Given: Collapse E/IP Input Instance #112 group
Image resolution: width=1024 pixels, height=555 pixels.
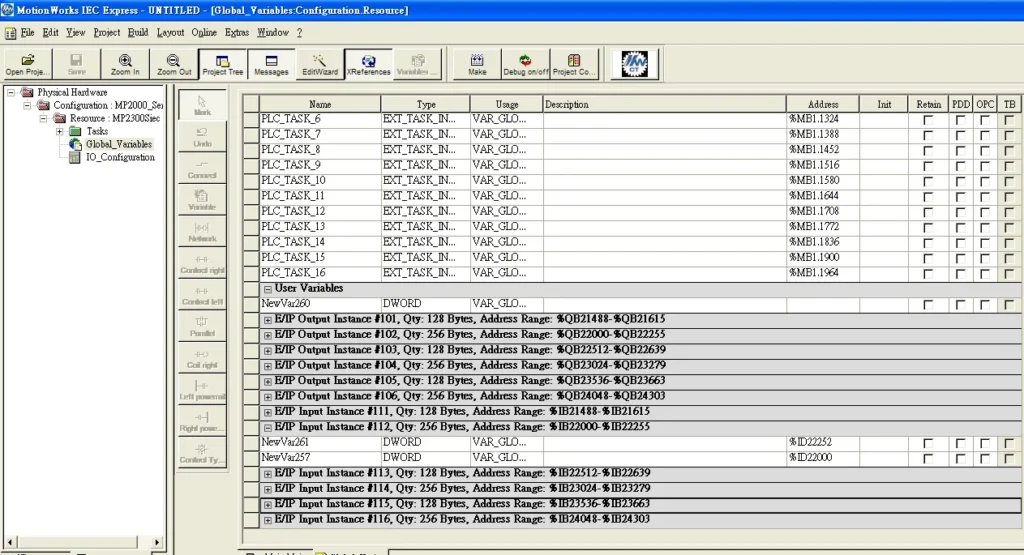Looking at the screenshot, I should coord(268,428).
